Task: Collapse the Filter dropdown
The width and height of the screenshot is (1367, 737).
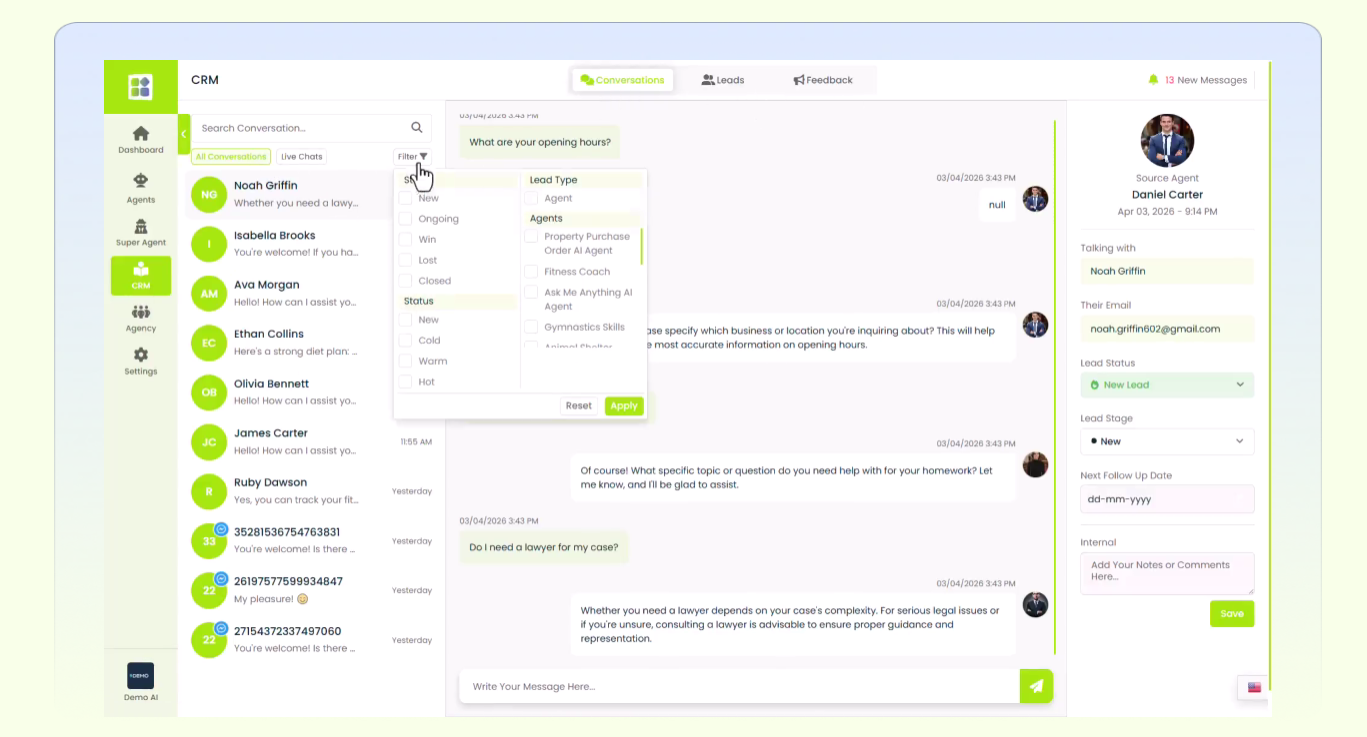Action: coord(412,157)
